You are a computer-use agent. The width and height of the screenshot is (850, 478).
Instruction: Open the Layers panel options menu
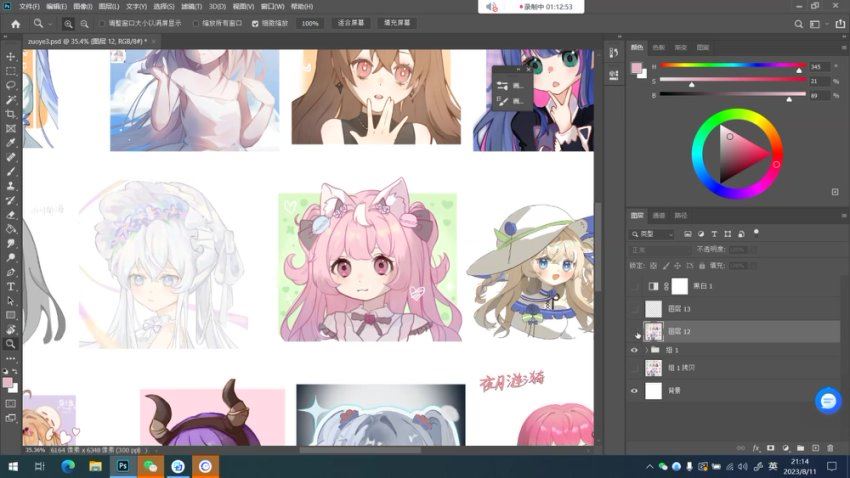[843, 216]
